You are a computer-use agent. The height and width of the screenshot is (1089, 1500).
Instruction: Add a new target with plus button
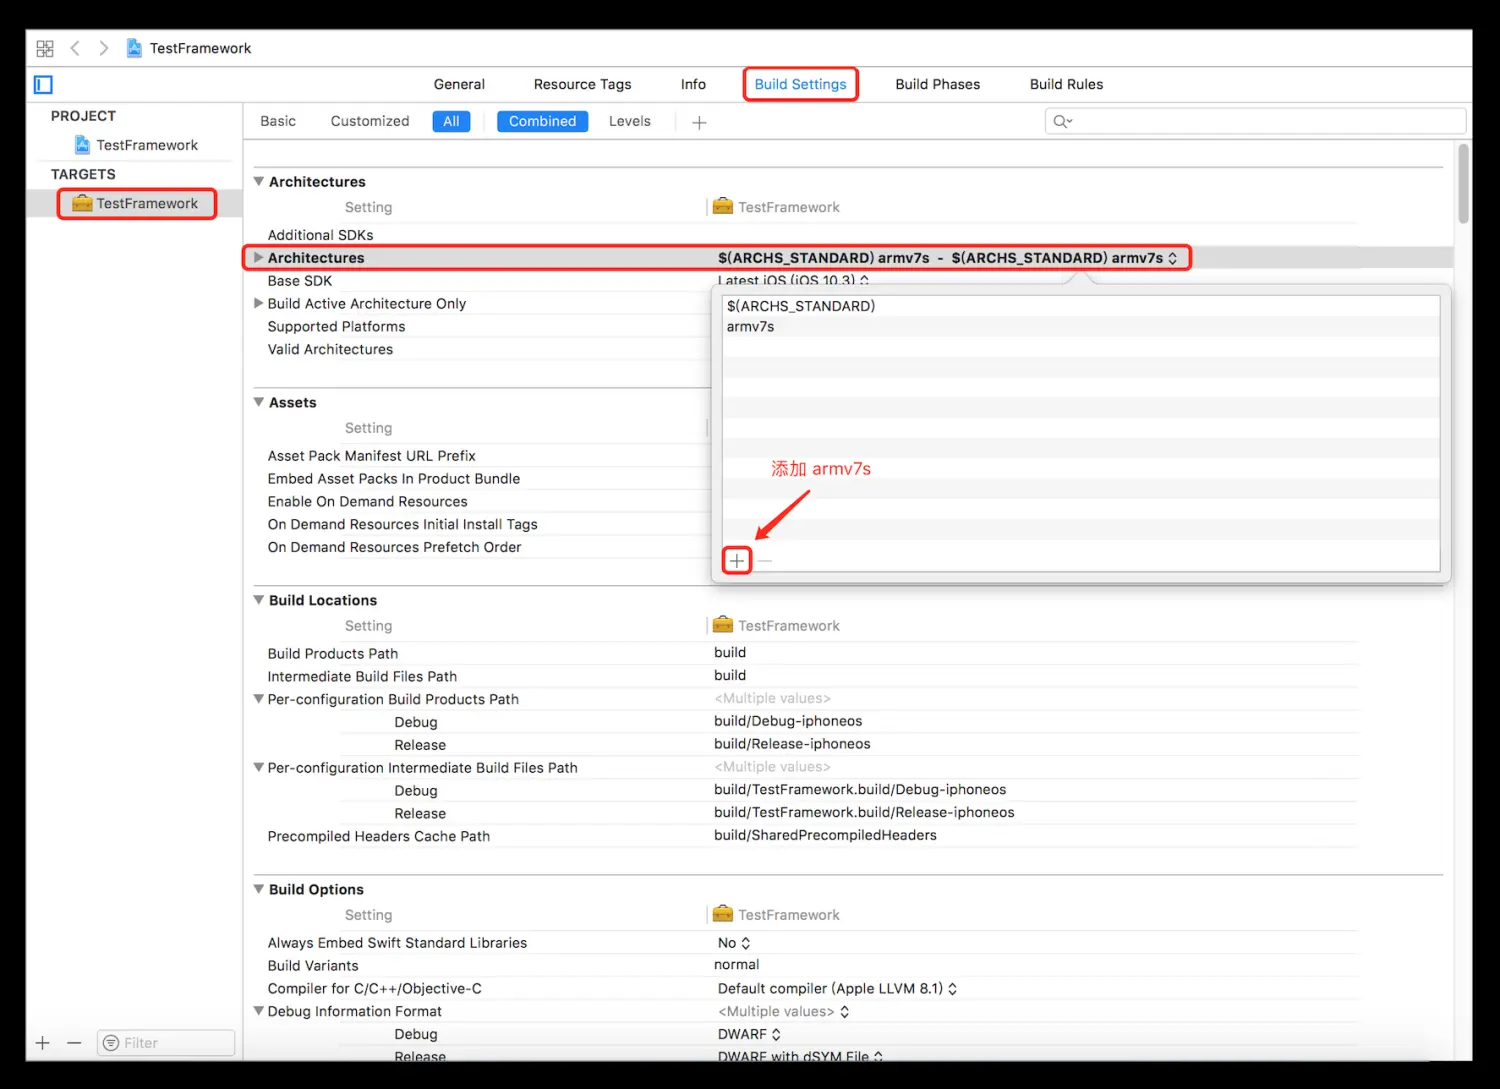[43, 1043]
